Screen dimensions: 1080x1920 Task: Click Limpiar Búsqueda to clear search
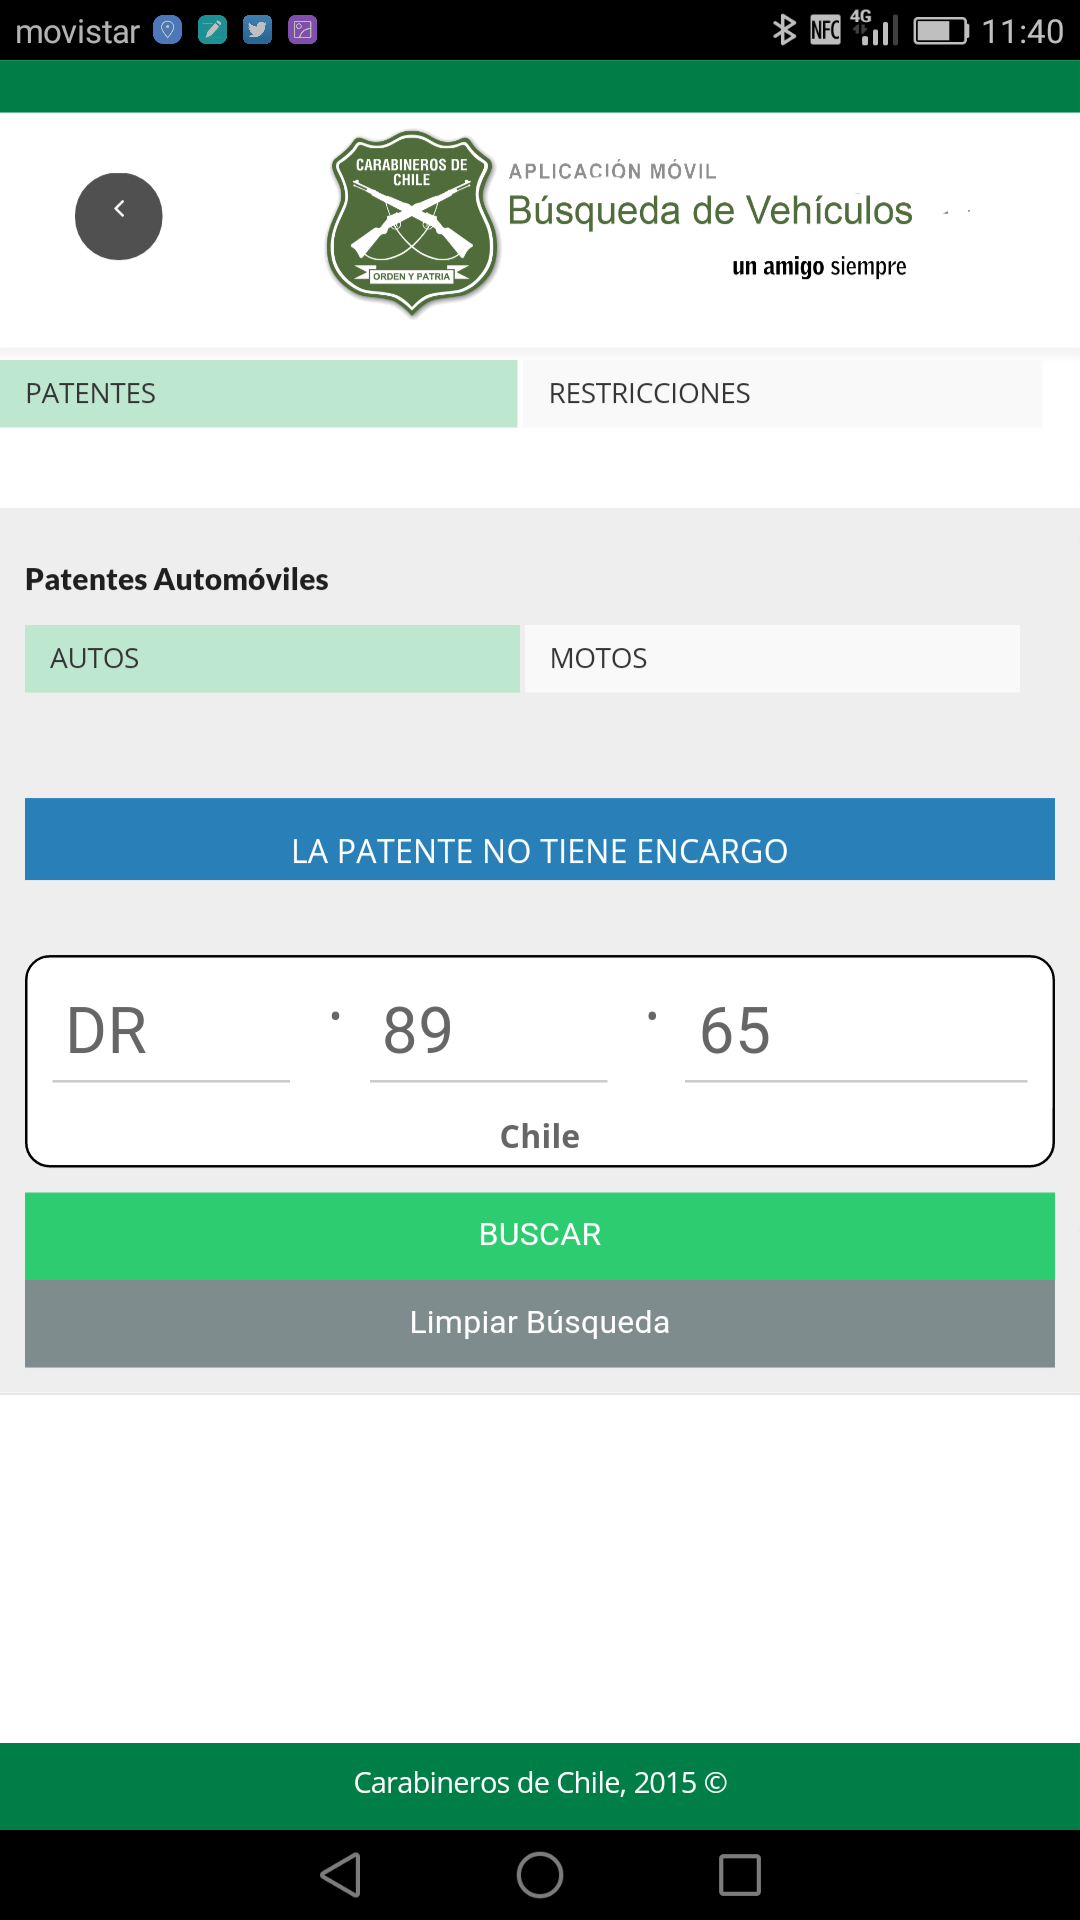pyautogui.click(x=540, y=1323)
